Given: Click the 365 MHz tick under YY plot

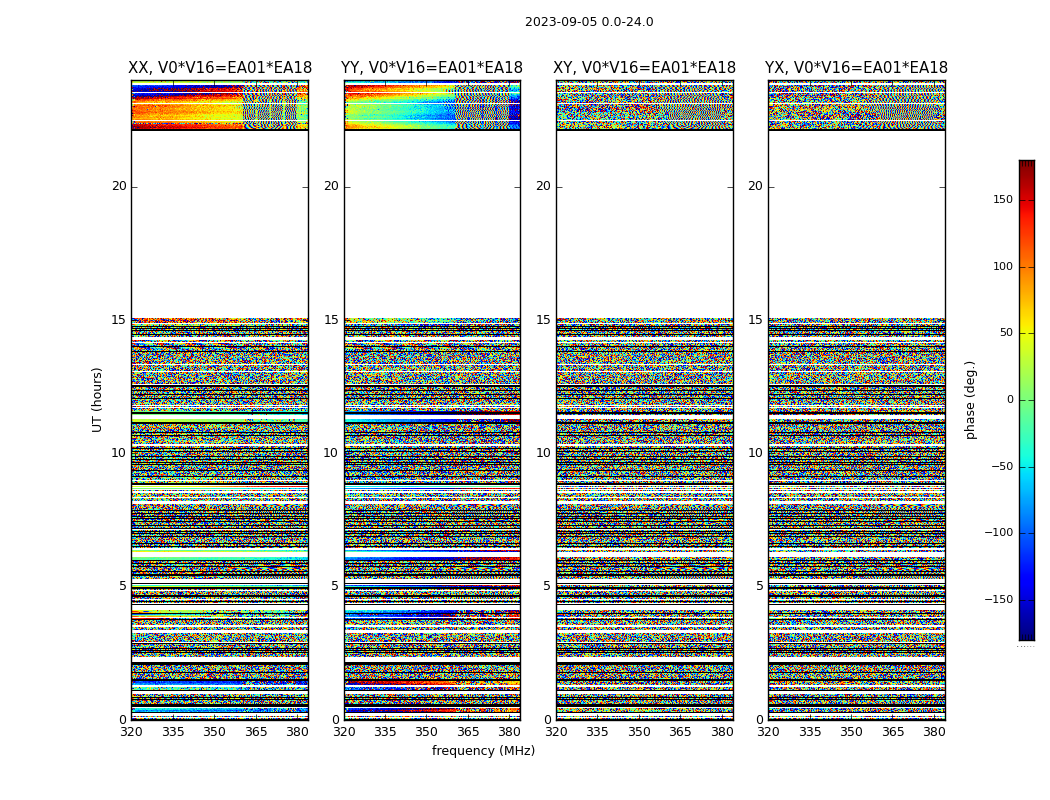Looking at the screenshot, I should coord(468,732).
